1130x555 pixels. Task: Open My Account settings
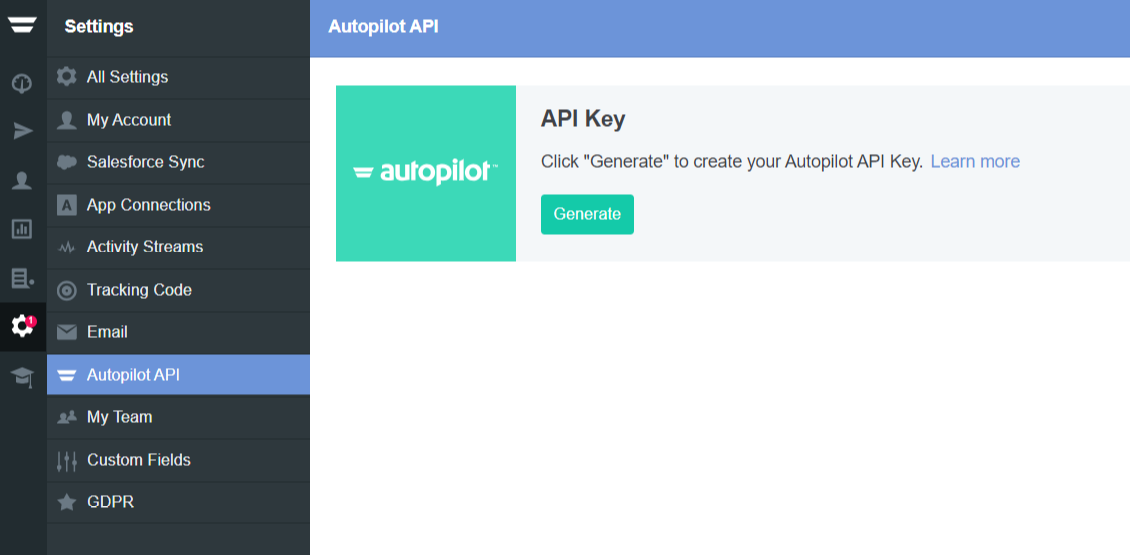pyautogui.click(x=178, y=120)
